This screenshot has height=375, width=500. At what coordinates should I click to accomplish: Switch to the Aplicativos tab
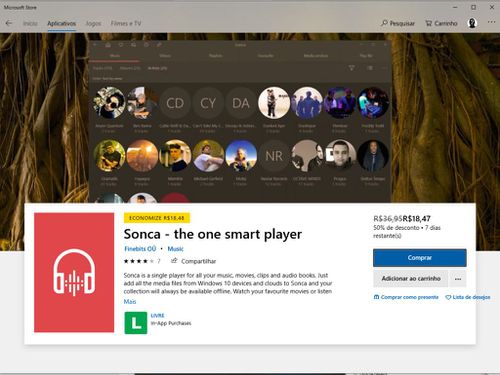pyautogui.click(x=61, y=23)
